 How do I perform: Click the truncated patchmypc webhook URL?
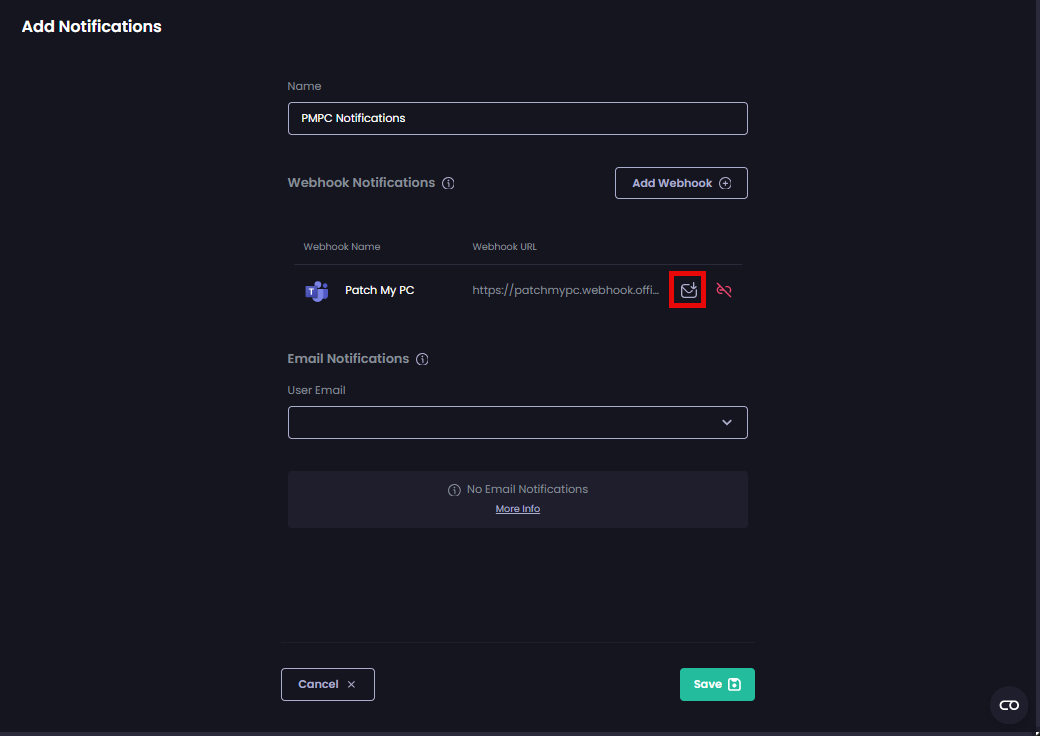566,291
